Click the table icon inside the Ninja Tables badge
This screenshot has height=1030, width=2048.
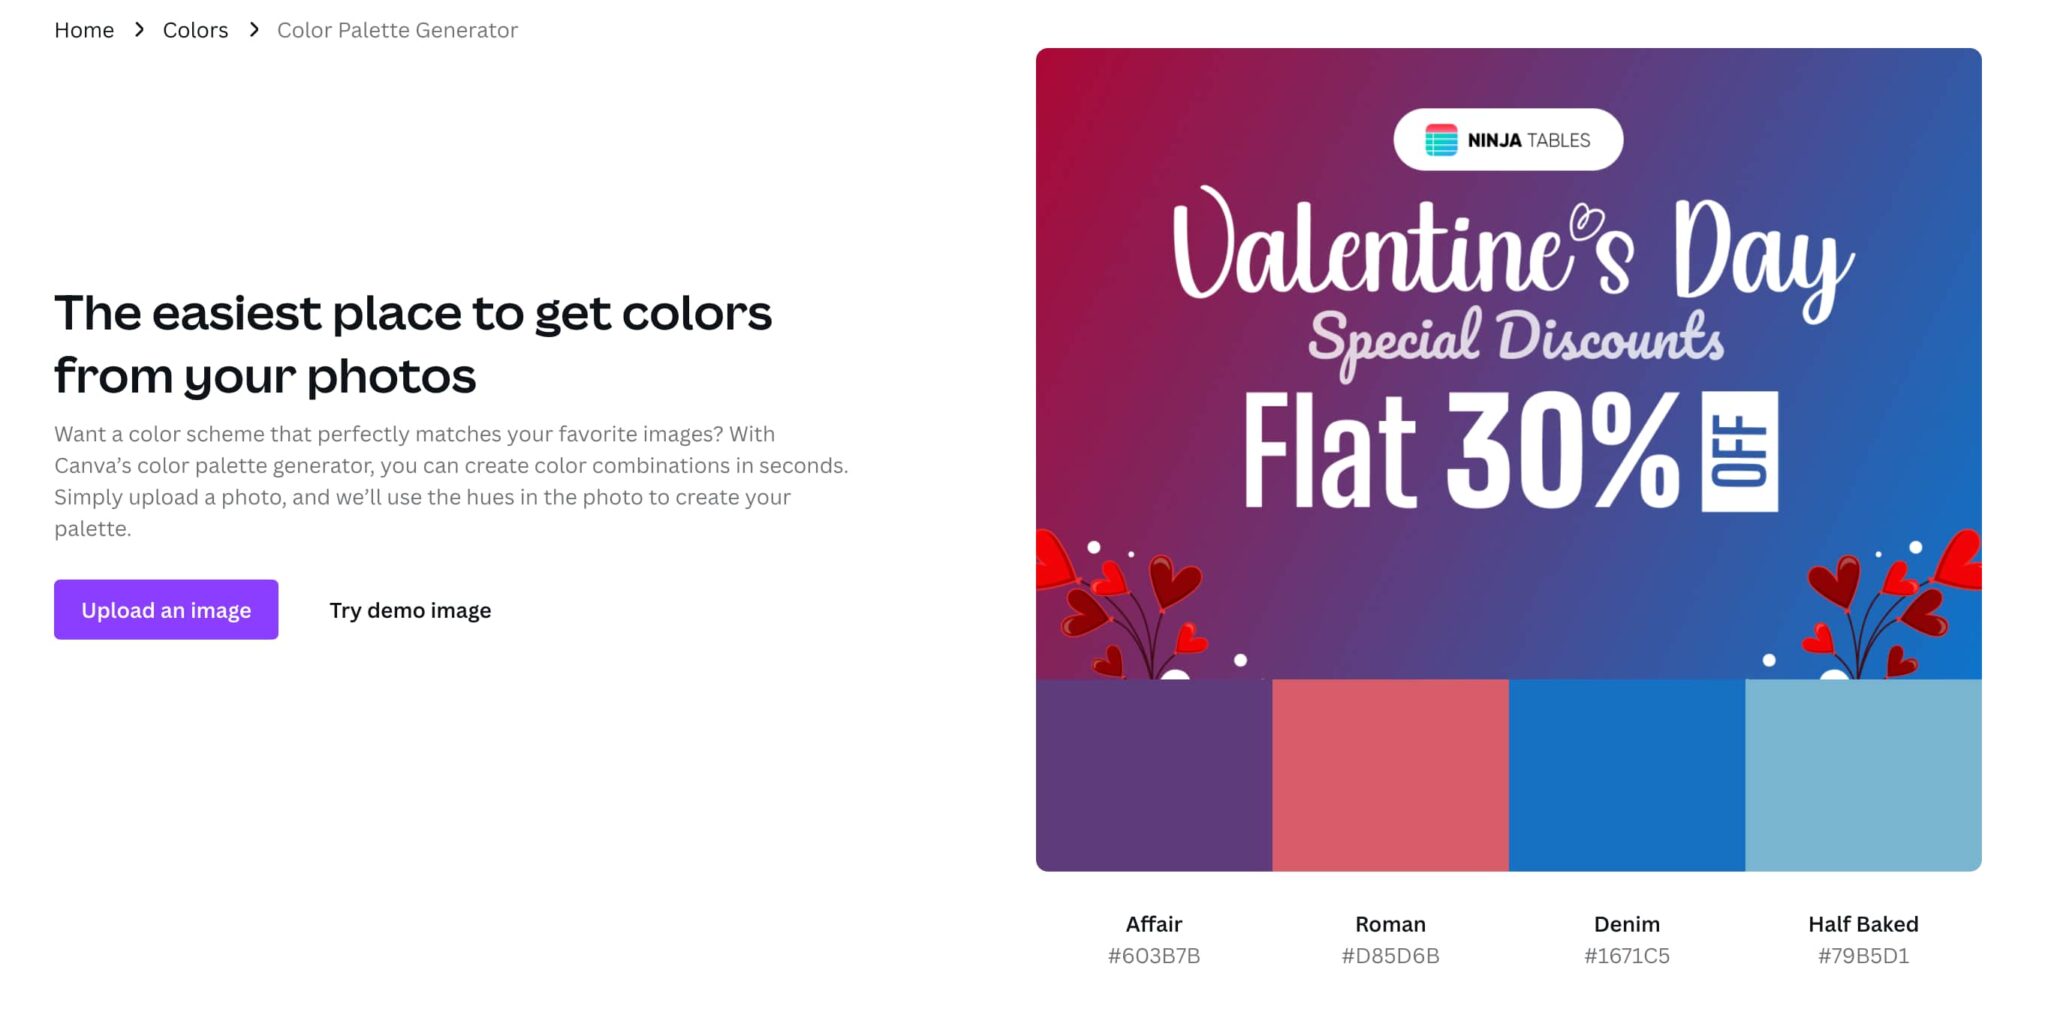[1440, 140]
